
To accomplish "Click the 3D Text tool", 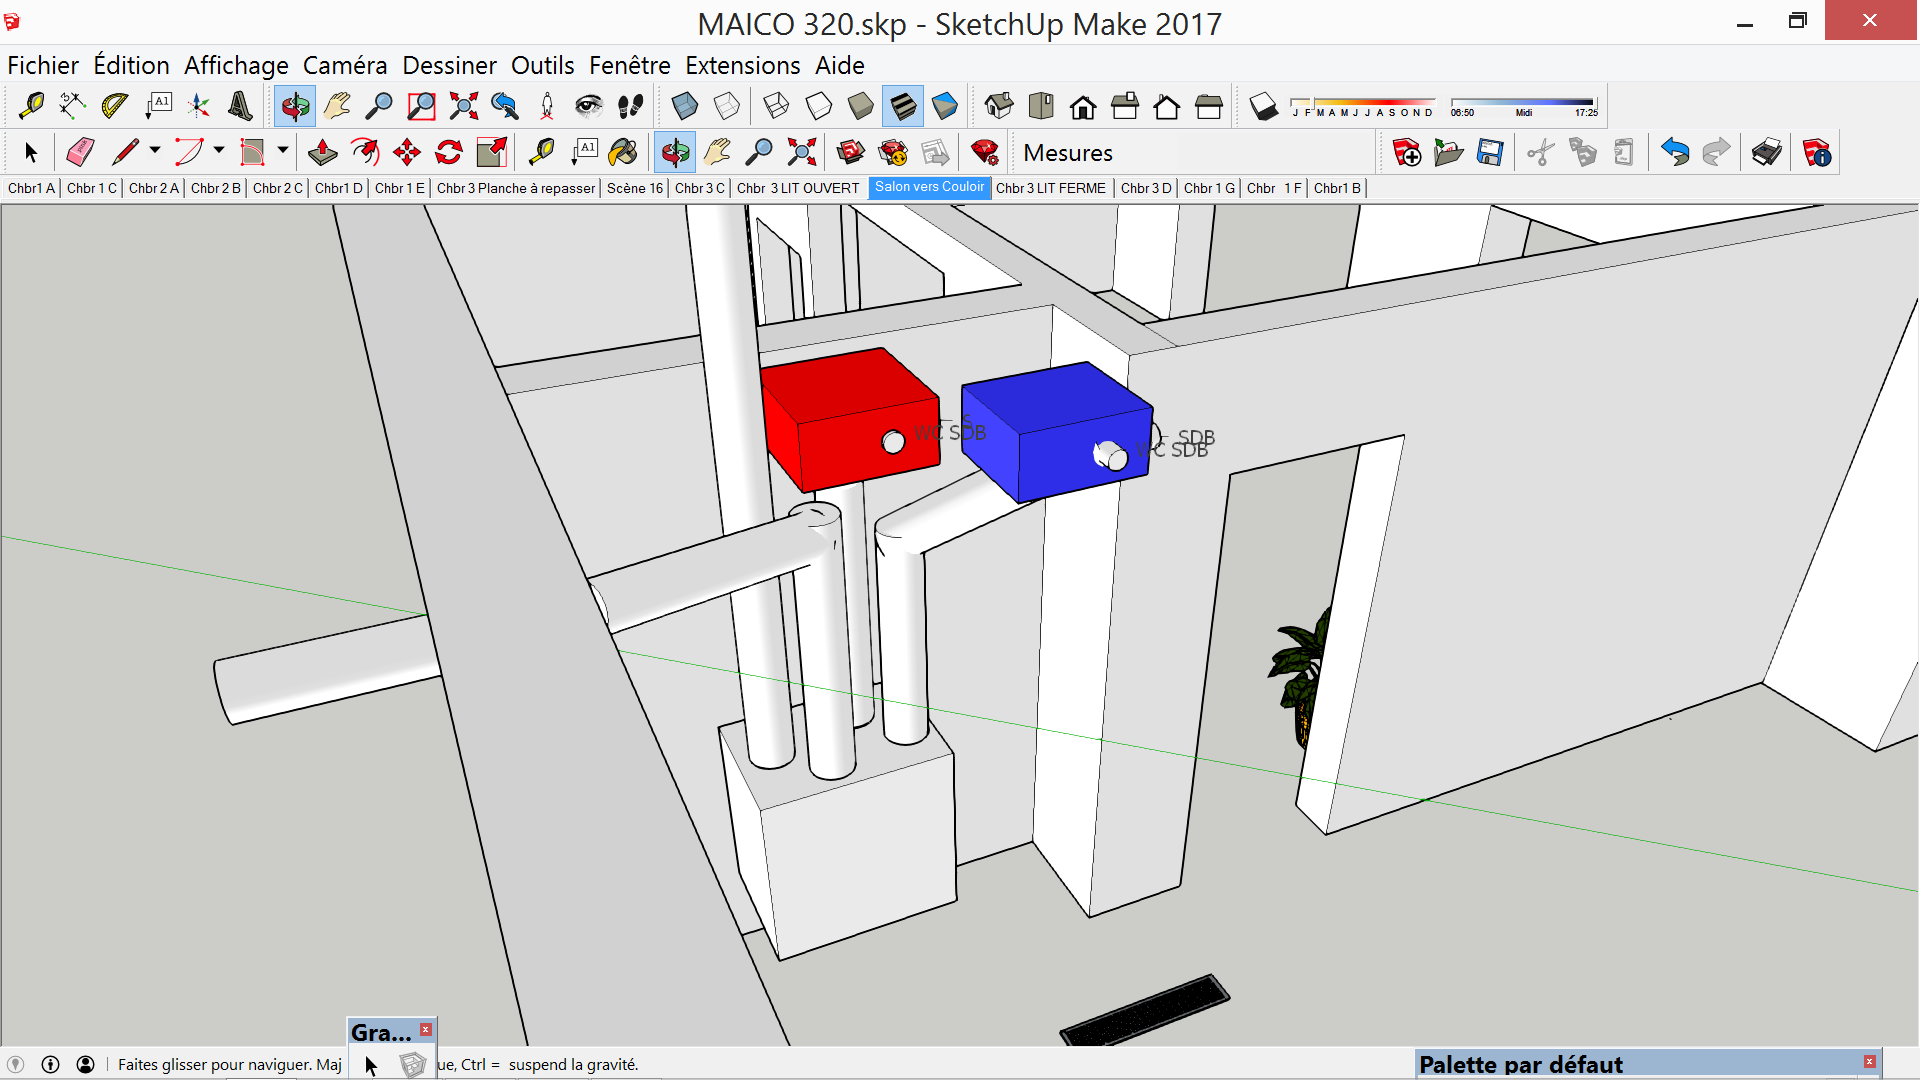I will (x=240, y=105).
